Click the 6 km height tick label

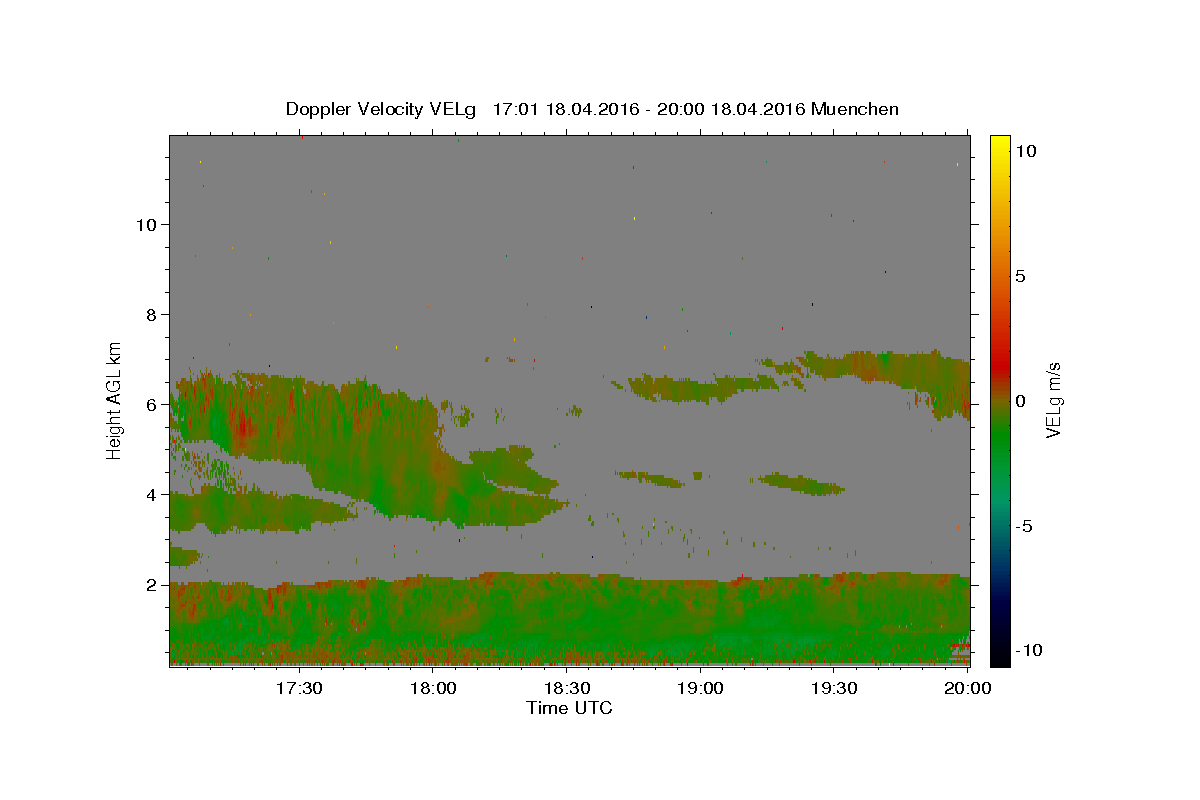tap(151, 404)
